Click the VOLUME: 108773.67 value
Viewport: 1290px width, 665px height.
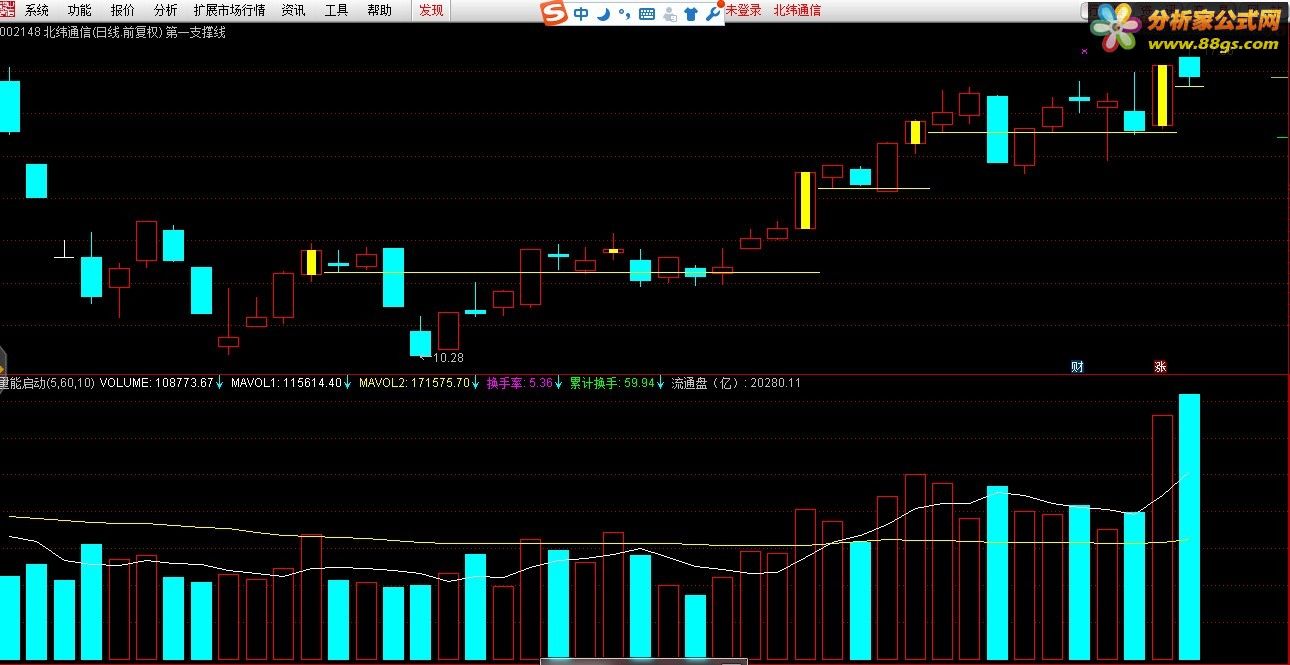pos(157,382)
